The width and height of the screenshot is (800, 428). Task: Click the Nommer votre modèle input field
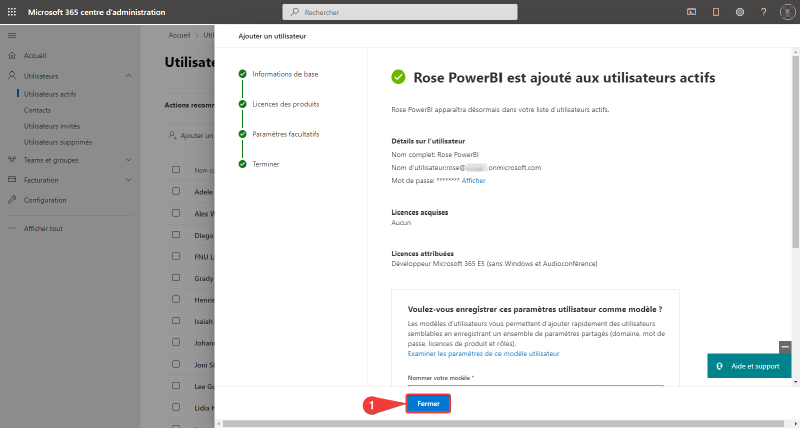pos(536,388)
